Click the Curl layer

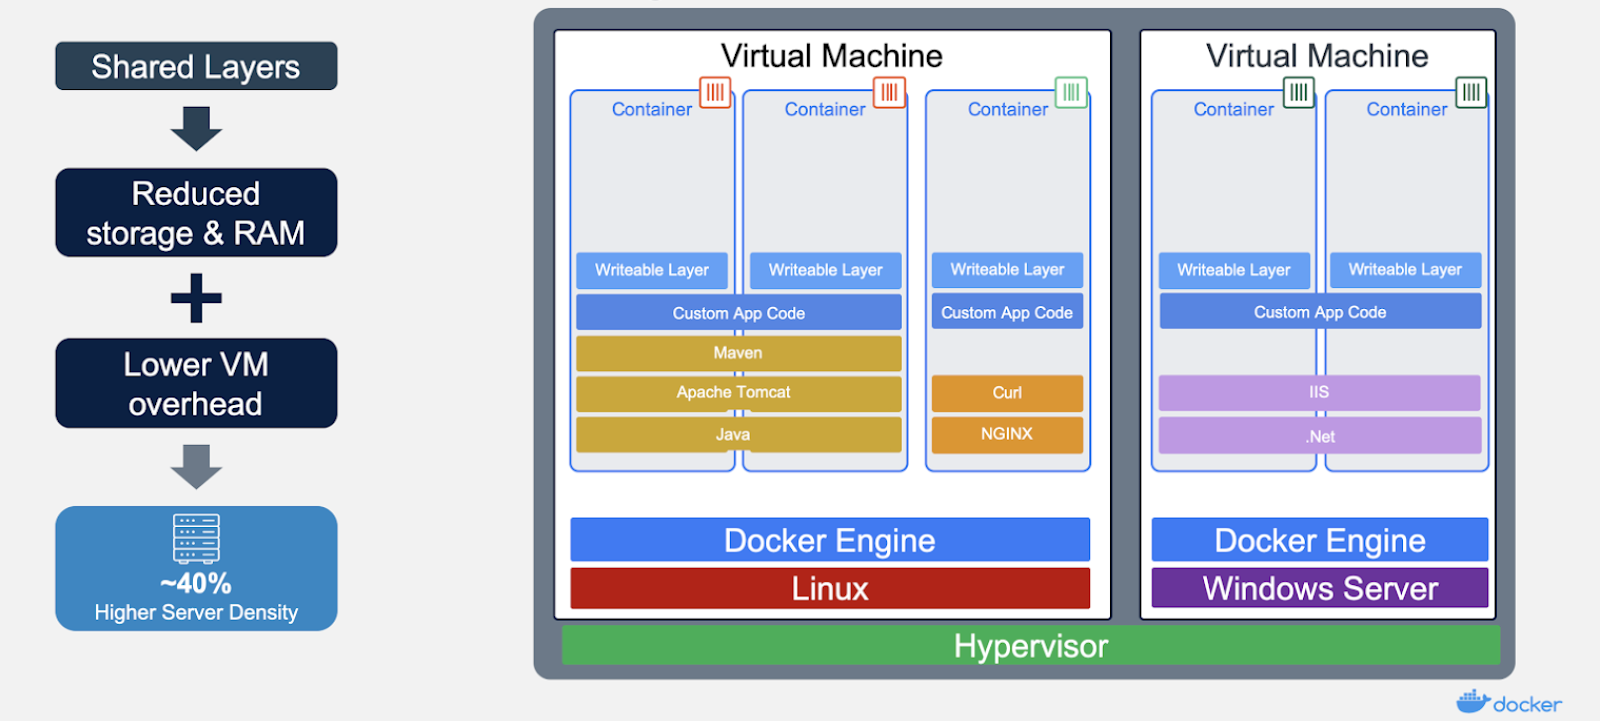point(1007,393)
